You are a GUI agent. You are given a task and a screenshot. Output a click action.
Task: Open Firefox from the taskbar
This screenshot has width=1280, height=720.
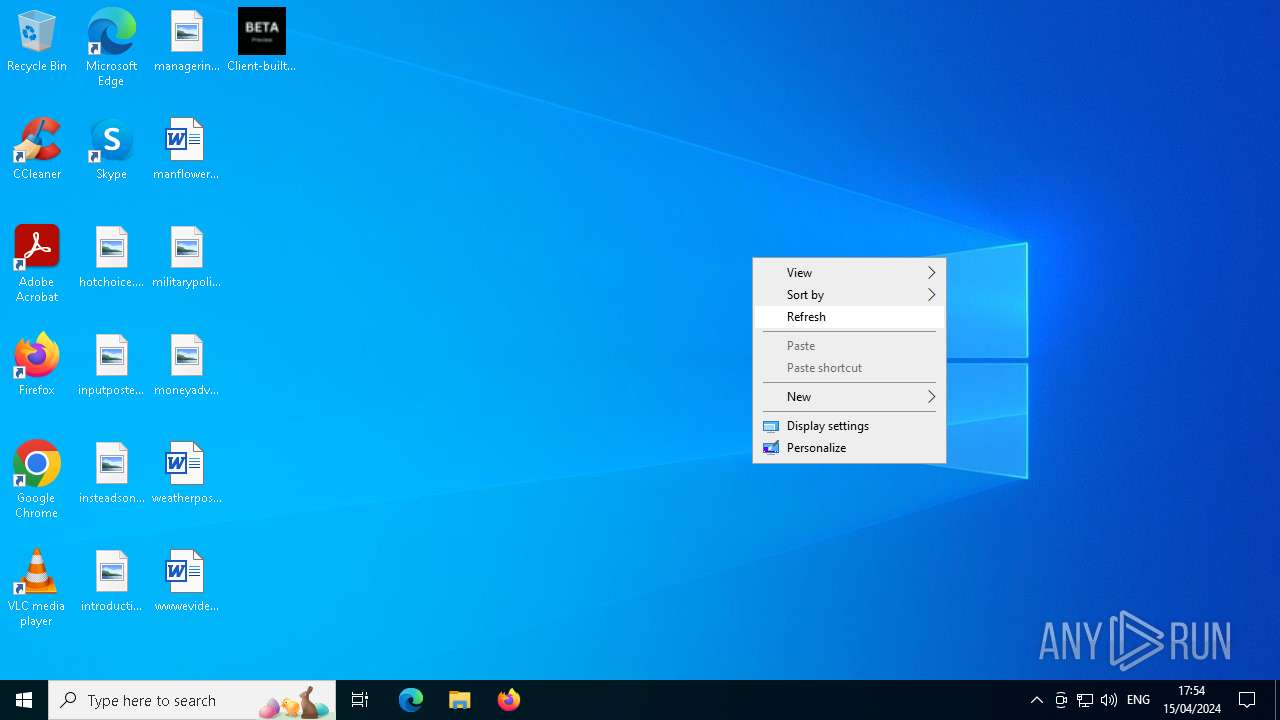click(509, 700)
